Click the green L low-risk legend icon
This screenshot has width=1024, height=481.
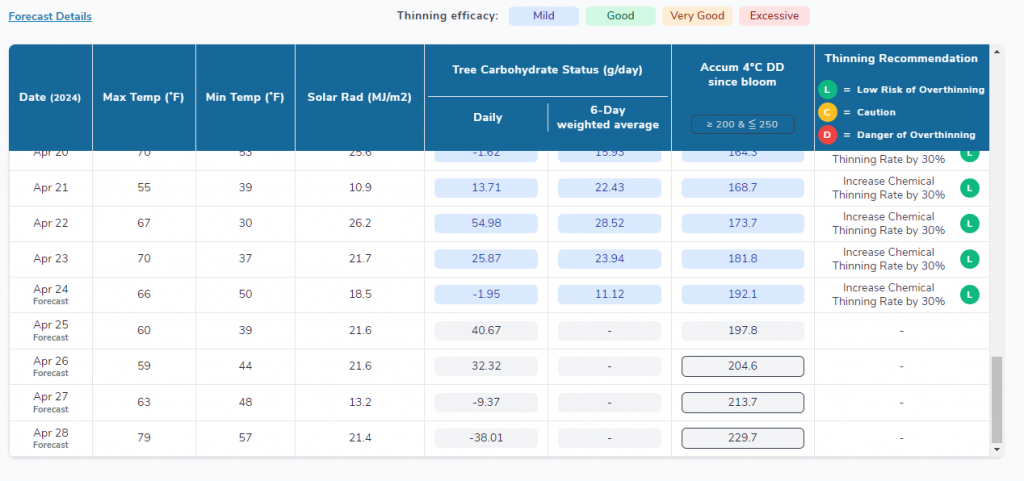click(x=827, y=90)
